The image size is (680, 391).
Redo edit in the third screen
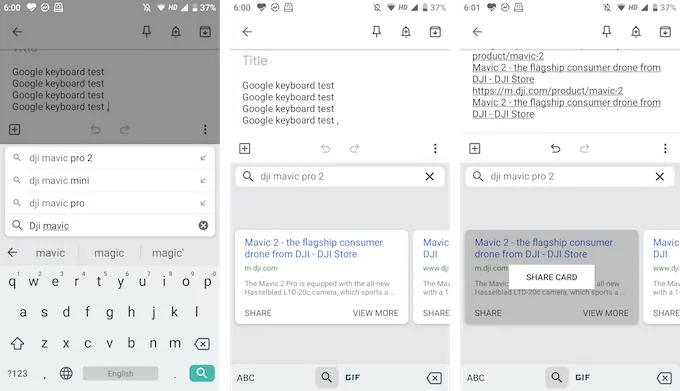585,148
